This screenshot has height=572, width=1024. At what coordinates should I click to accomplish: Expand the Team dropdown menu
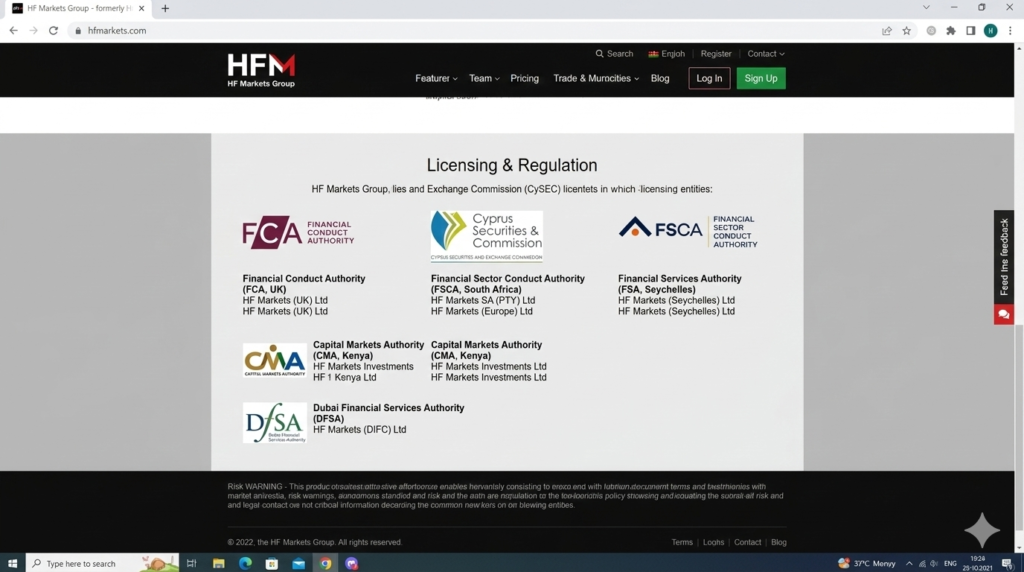tap(484, 78)
